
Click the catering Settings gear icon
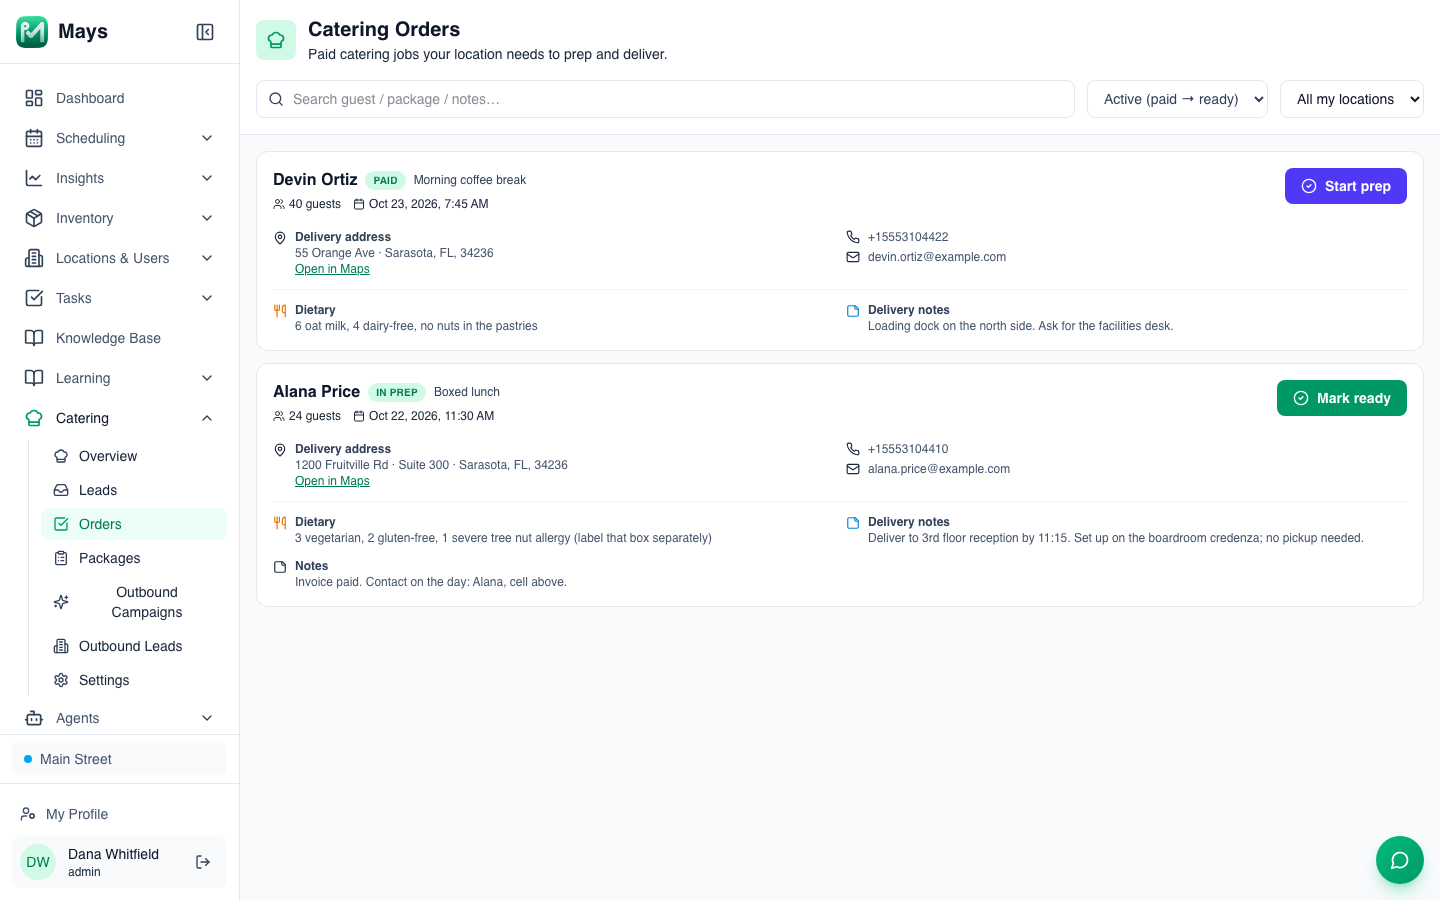pyautogui.click(x=61, y=680)
